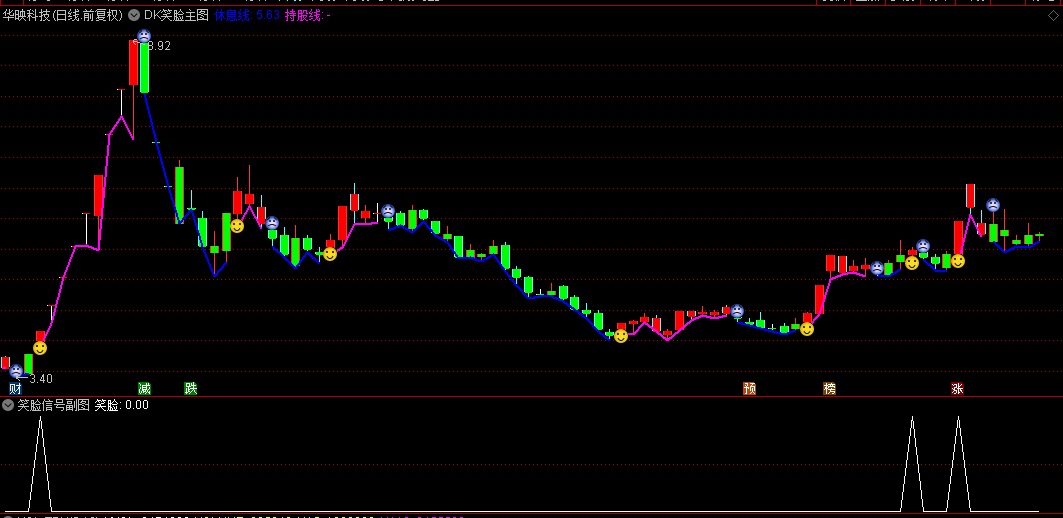Click the red 涨 event marker

pyautogui.click(x=957, y=388)
